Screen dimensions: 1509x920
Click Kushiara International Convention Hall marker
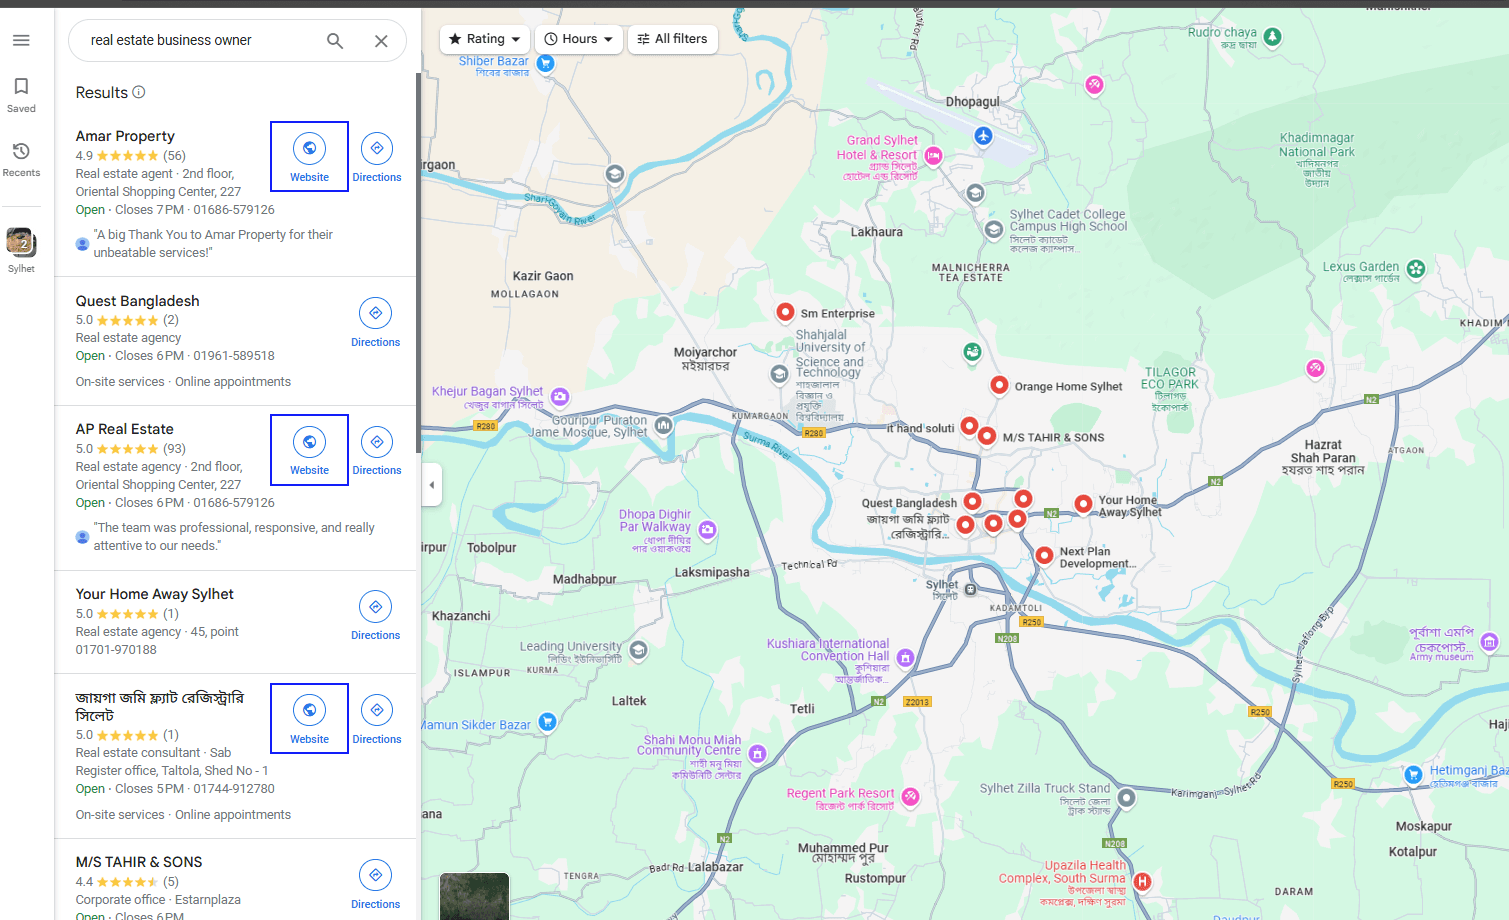(905, 657)
